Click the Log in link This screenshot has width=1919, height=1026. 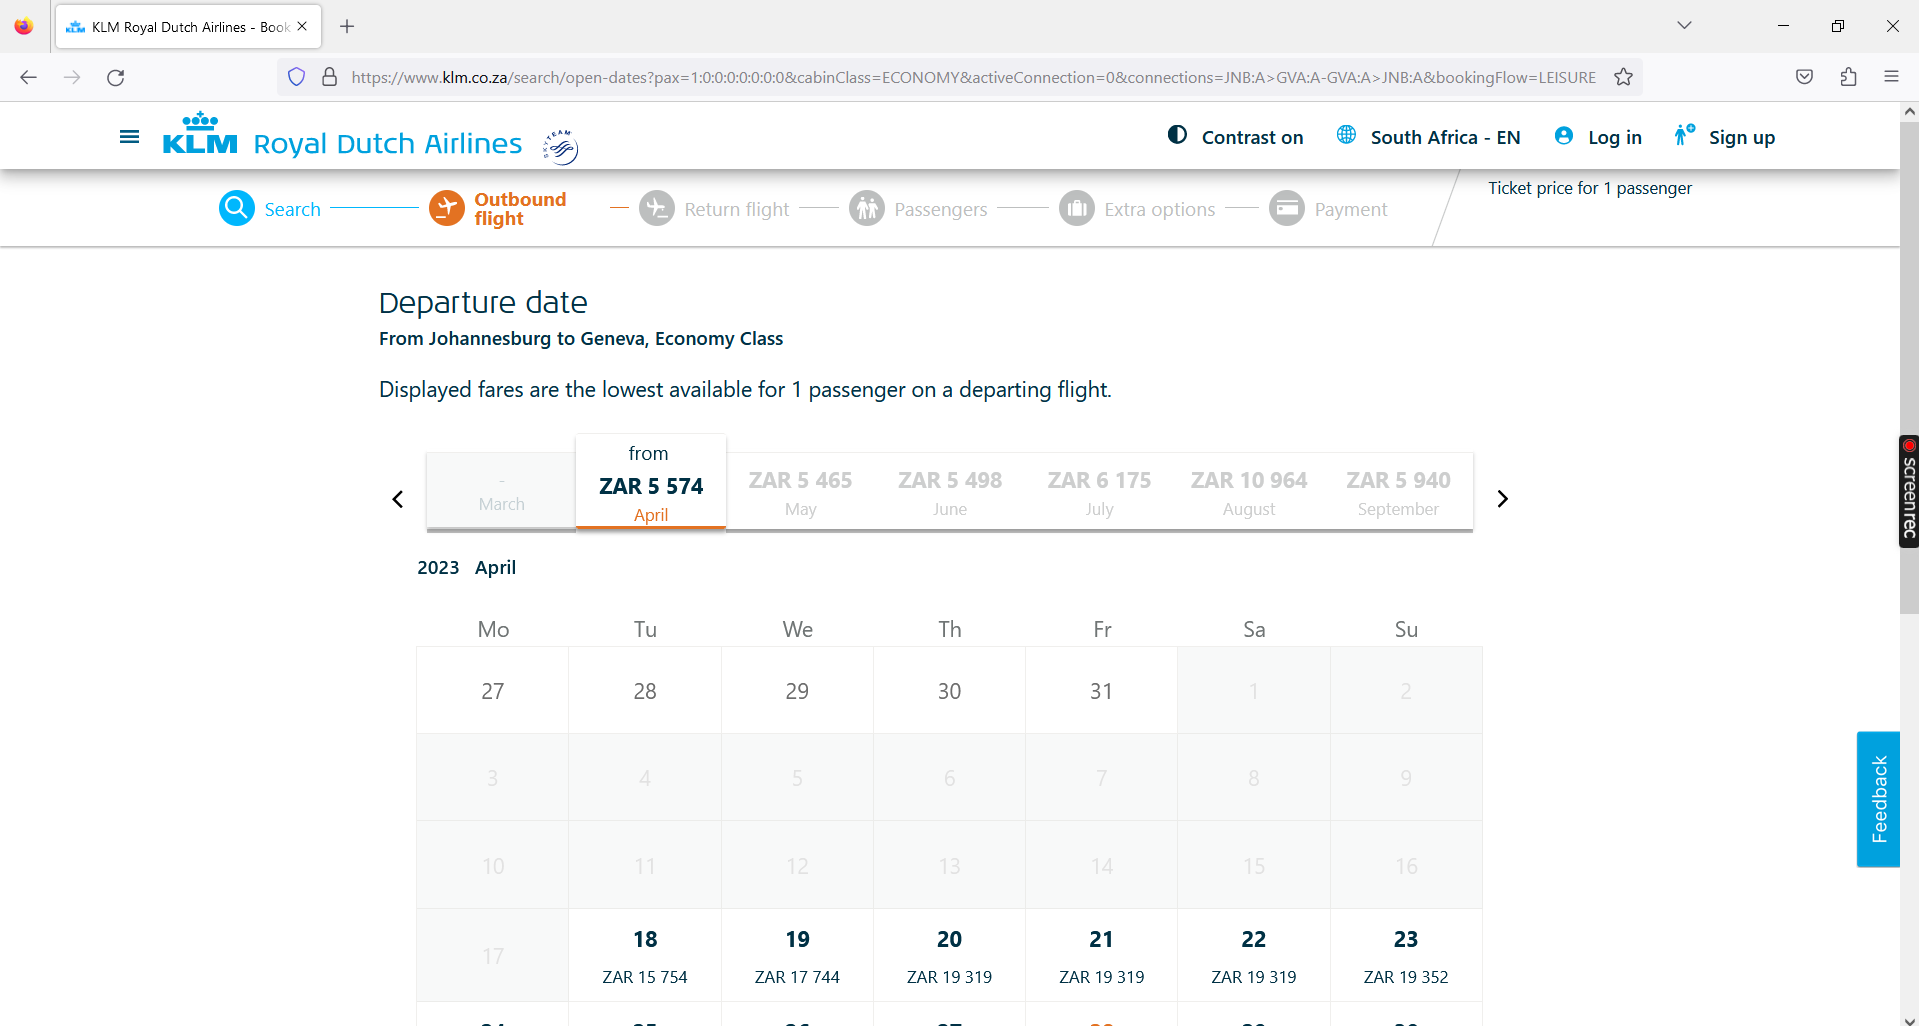click(1597, 137)
